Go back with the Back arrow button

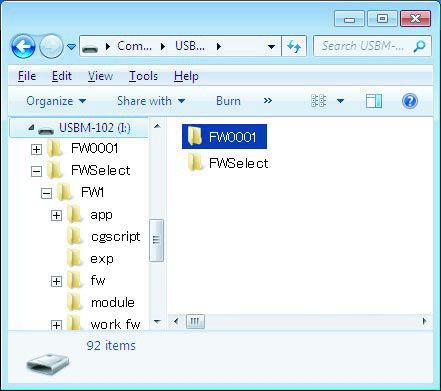click(x=23, y=47)
